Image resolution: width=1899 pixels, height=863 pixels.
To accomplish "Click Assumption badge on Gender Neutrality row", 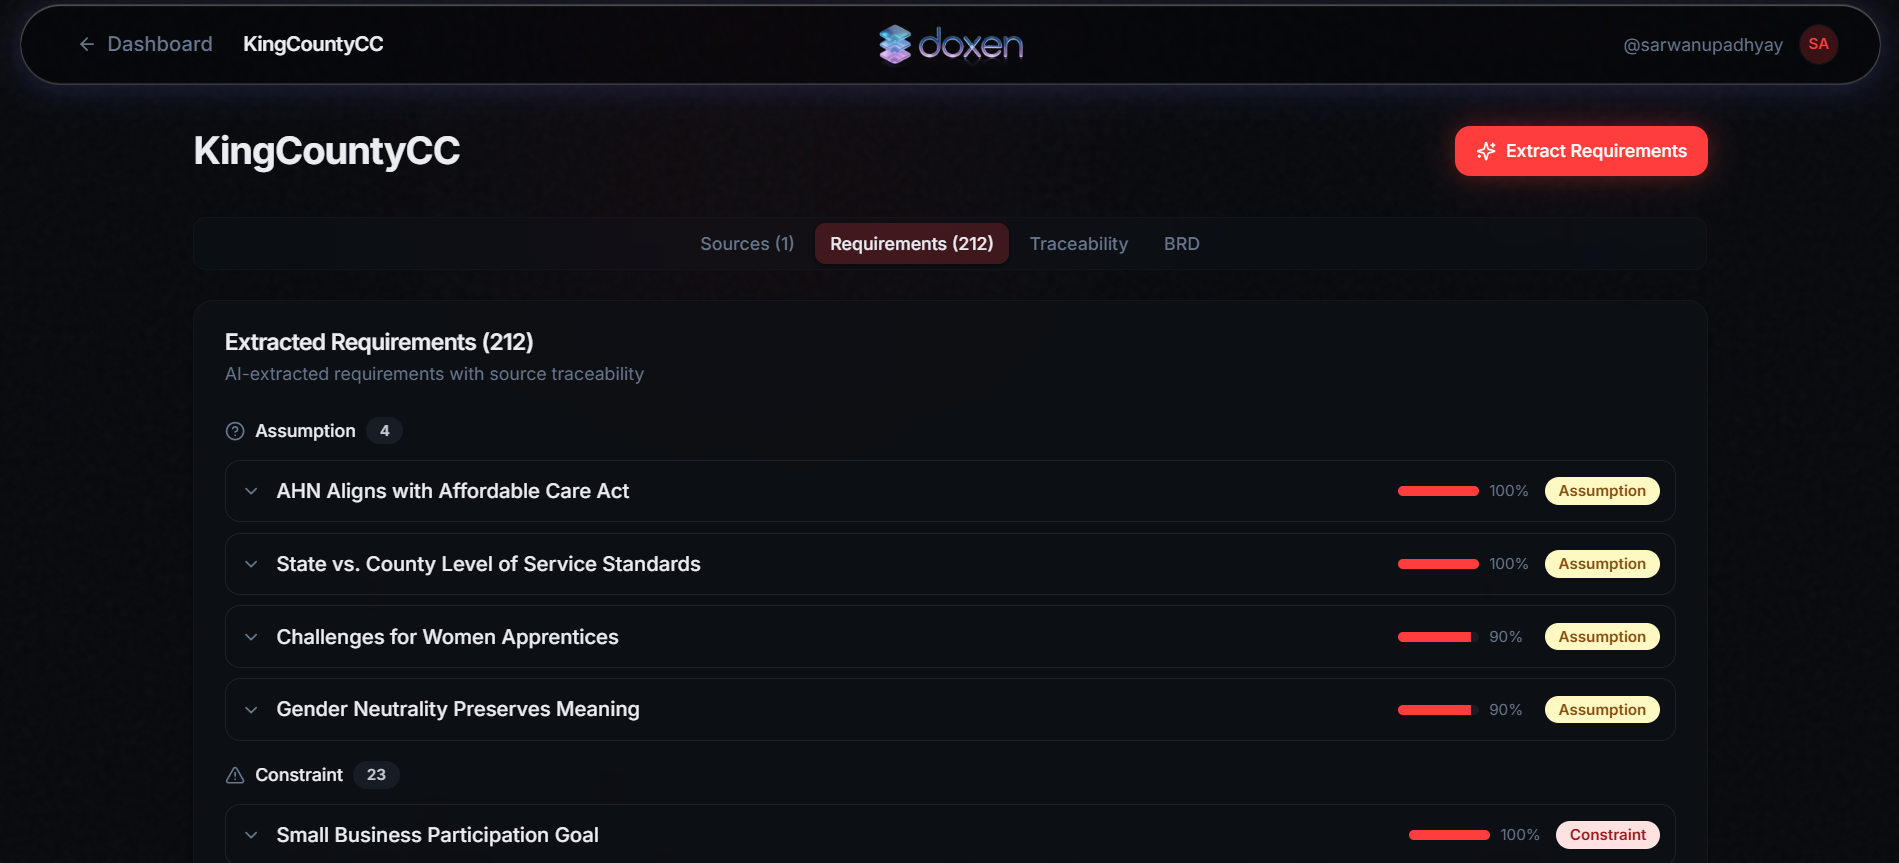I will (1602, 710).
